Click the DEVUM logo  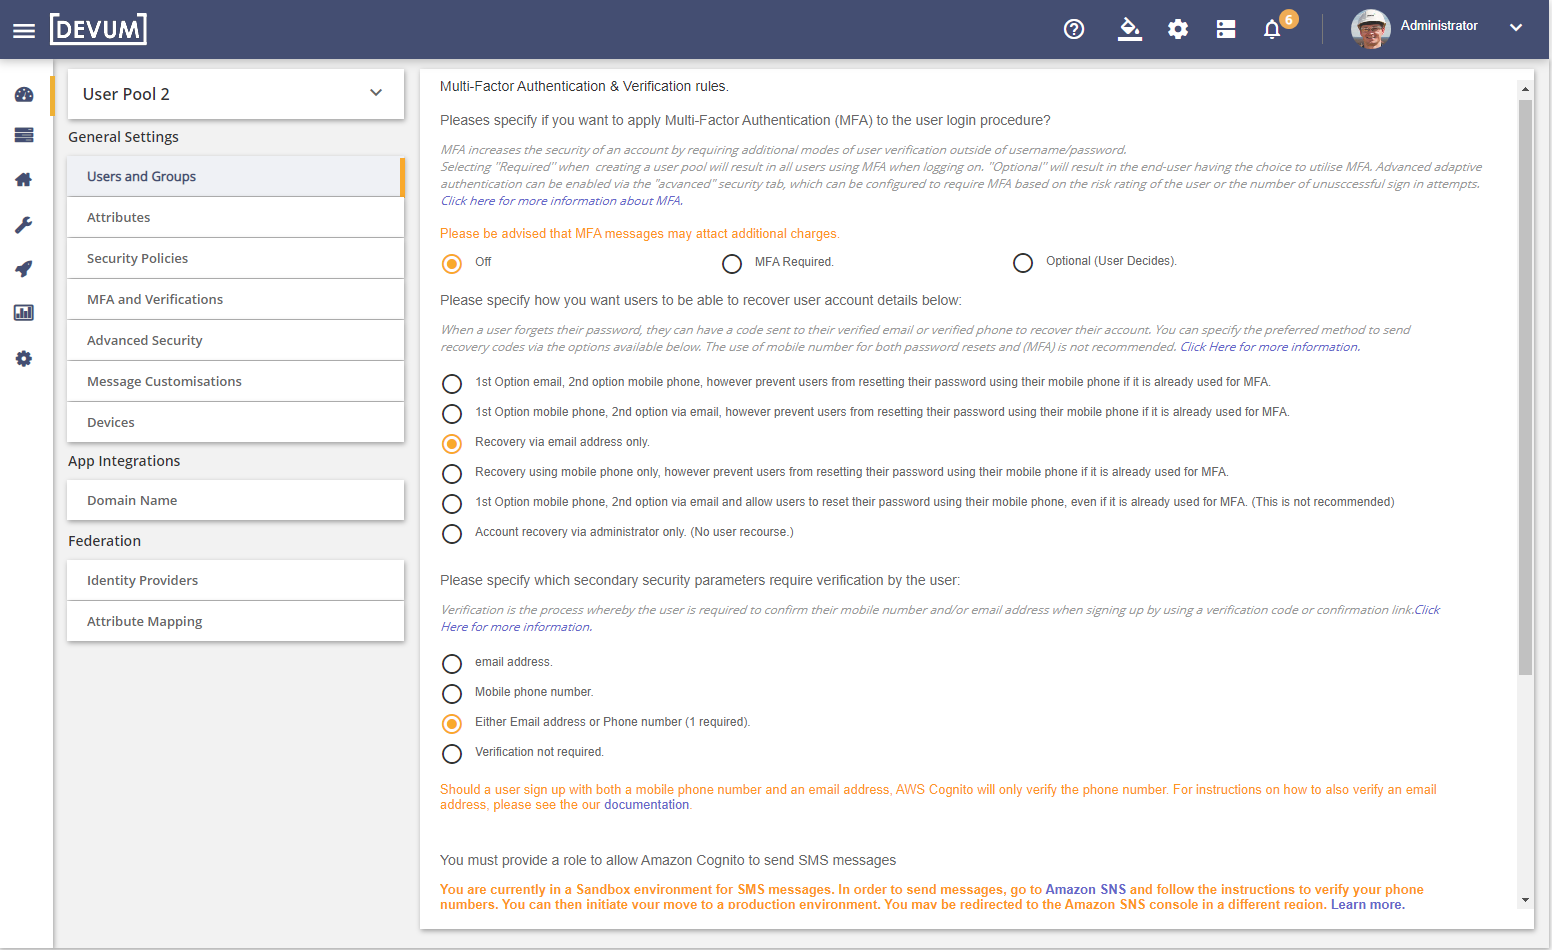point(98,29)
